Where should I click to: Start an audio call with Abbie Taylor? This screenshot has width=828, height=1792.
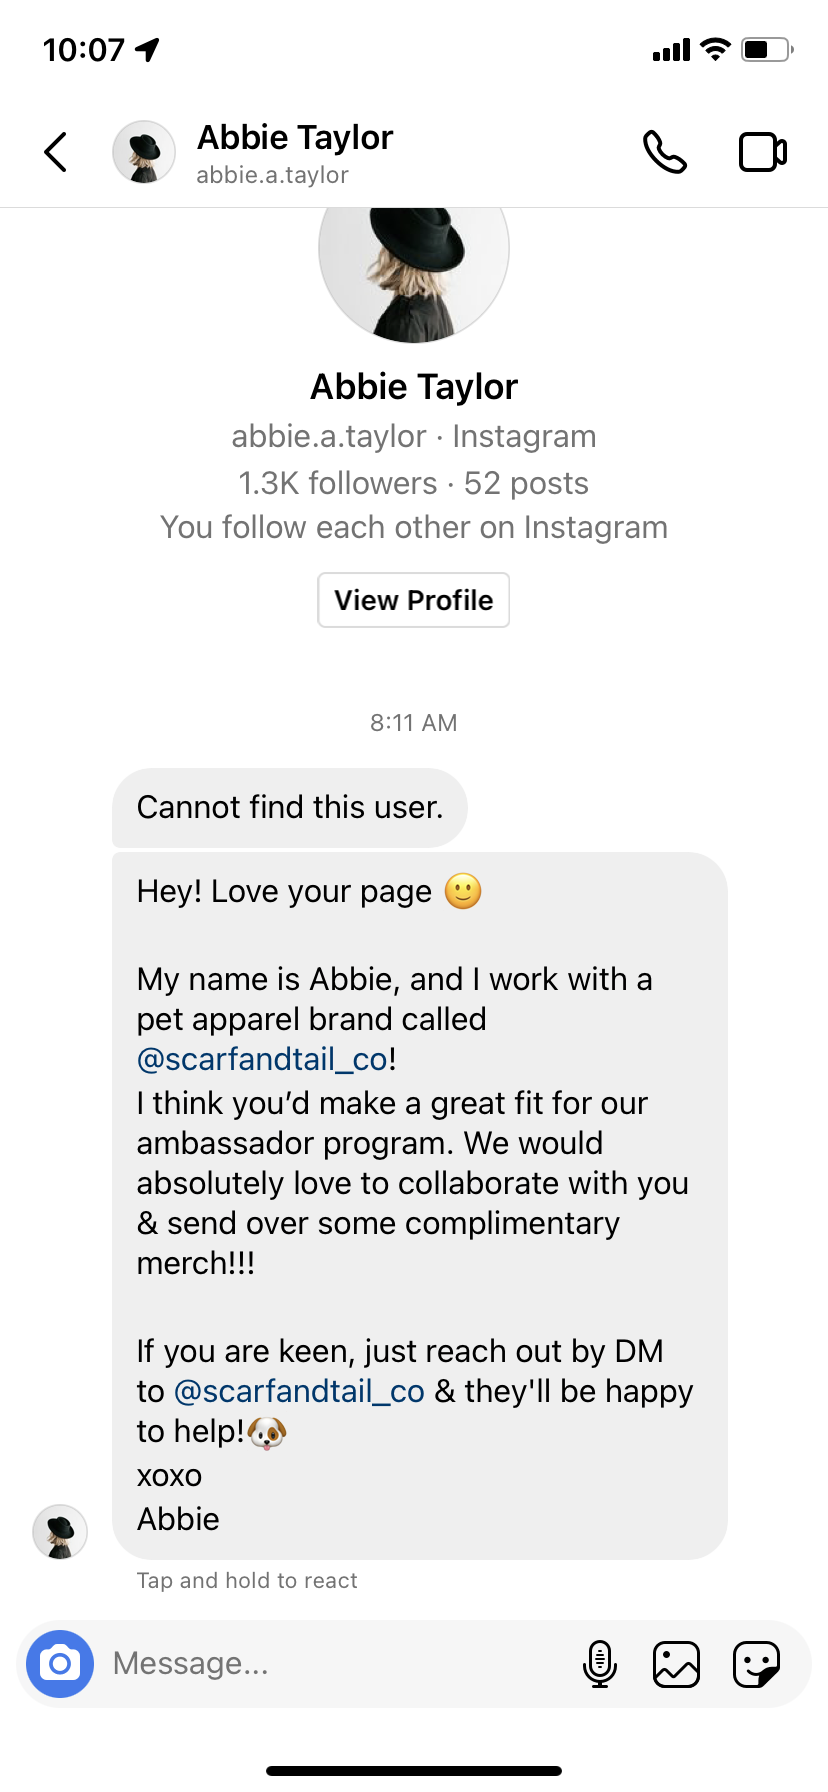[x=665, y=152]
